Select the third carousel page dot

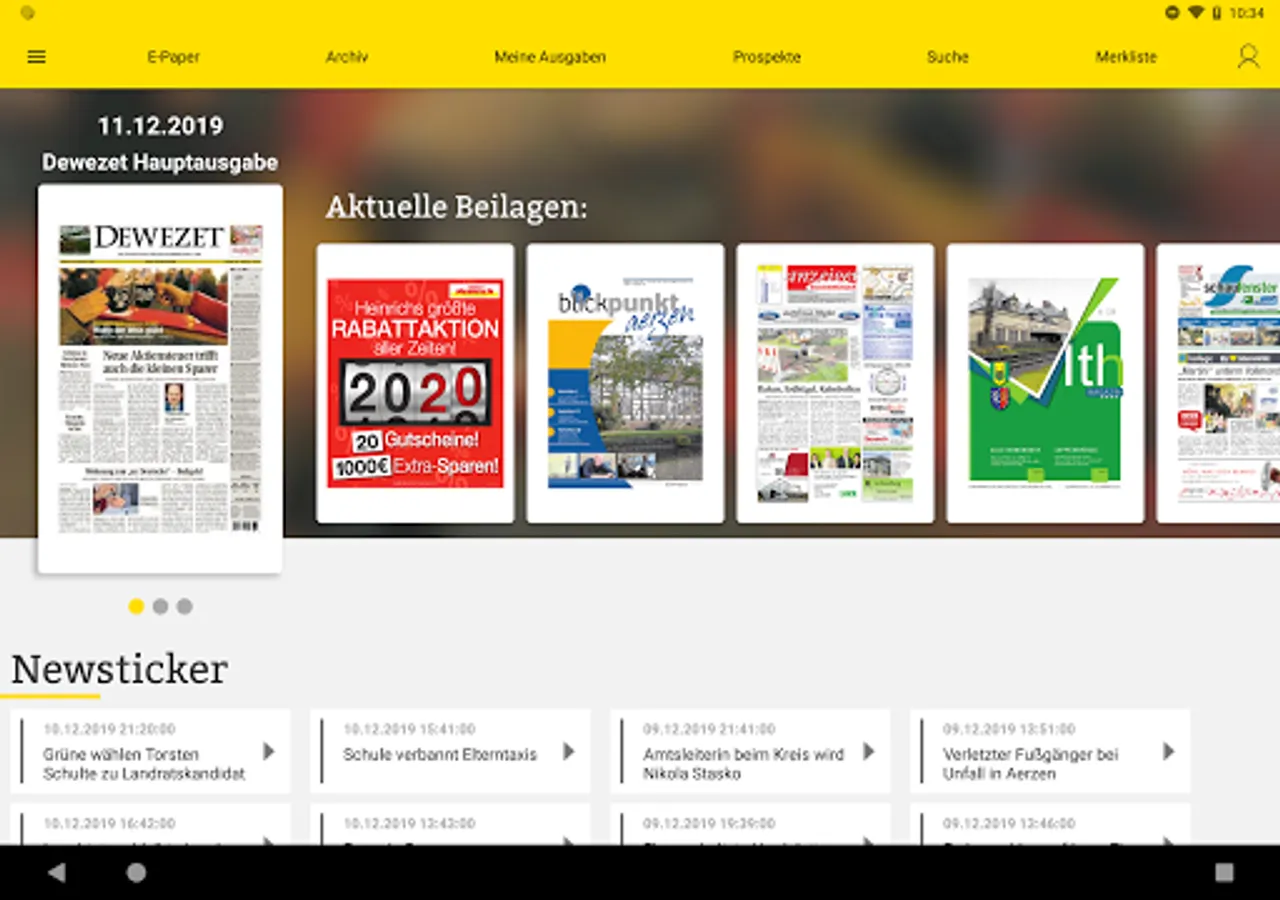click(184, 606)
